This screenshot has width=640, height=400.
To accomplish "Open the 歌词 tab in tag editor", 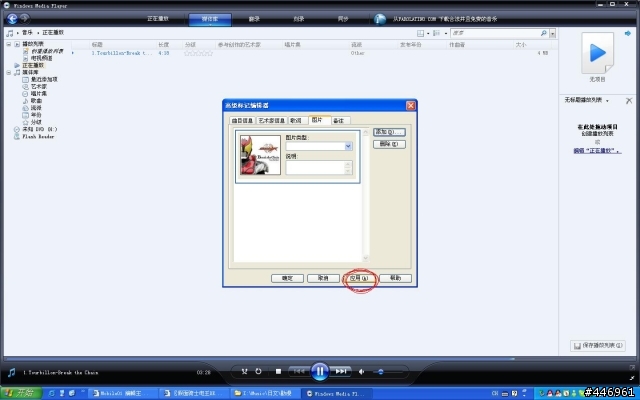I will (x=296, y=120).
